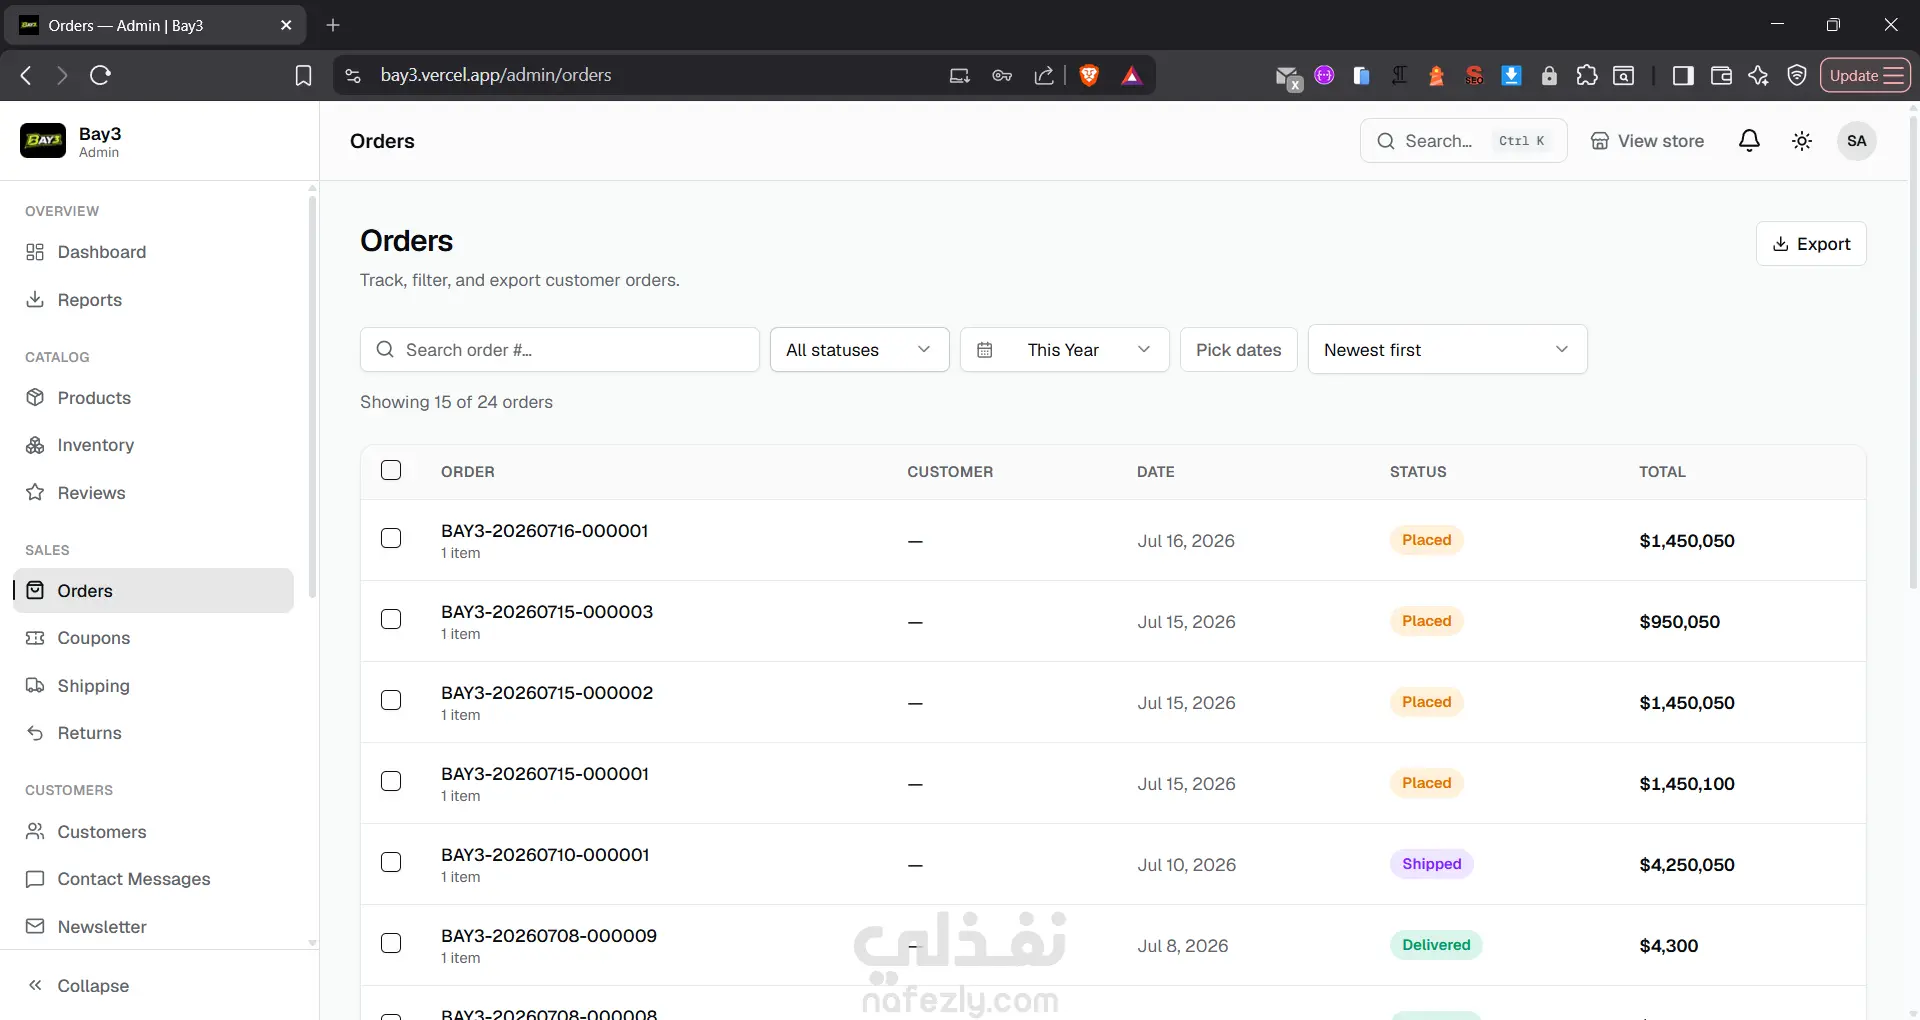
Task: Open Newest first sort dropdown
Action: pos(1447,350)
